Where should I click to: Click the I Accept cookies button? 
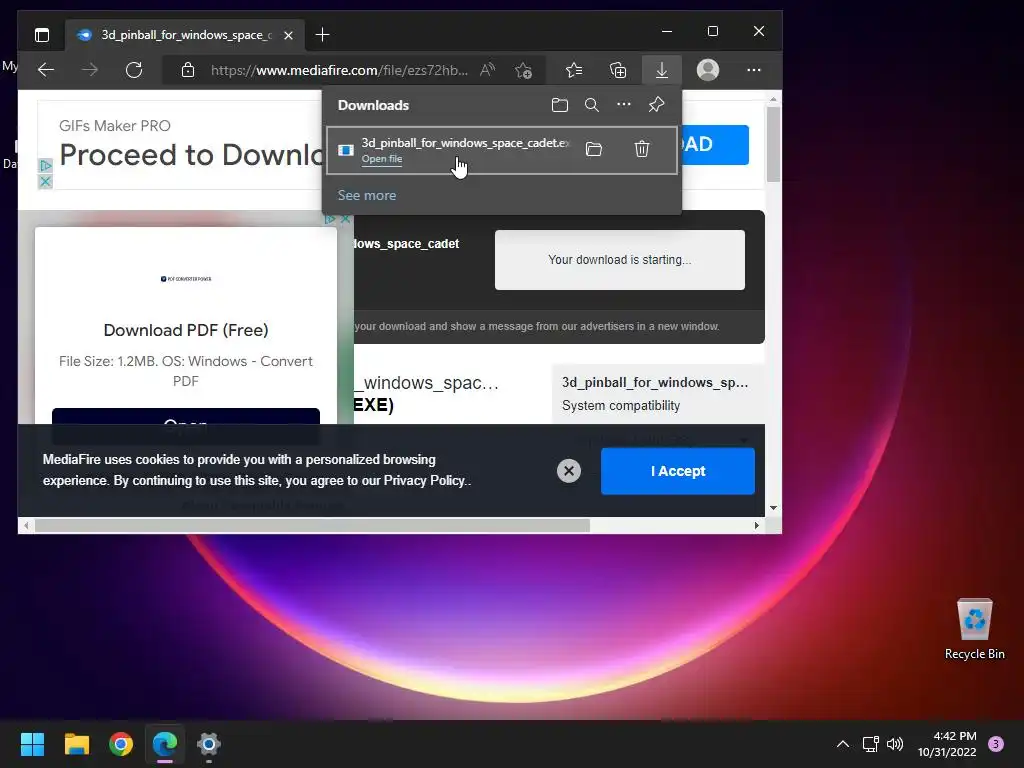point(678,471)
